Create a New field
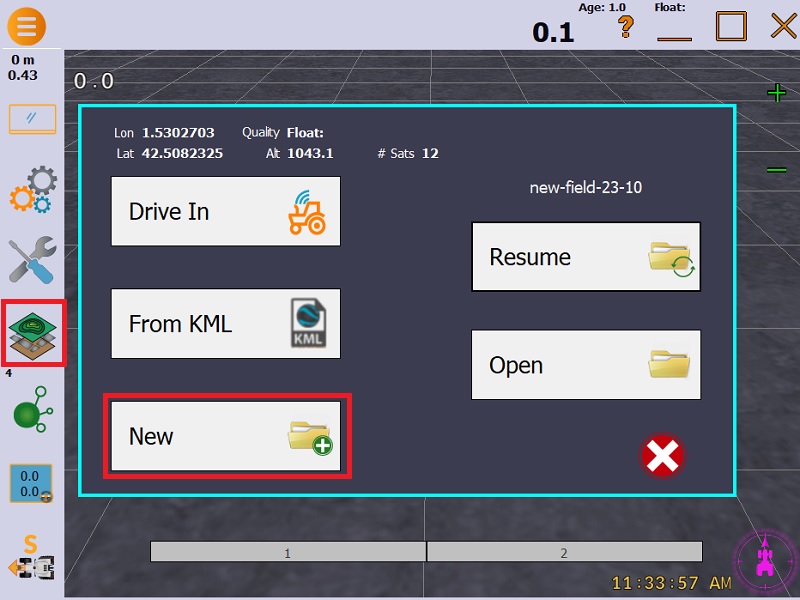This screenshot has width=800, height=600. click(x=226, y=437)
